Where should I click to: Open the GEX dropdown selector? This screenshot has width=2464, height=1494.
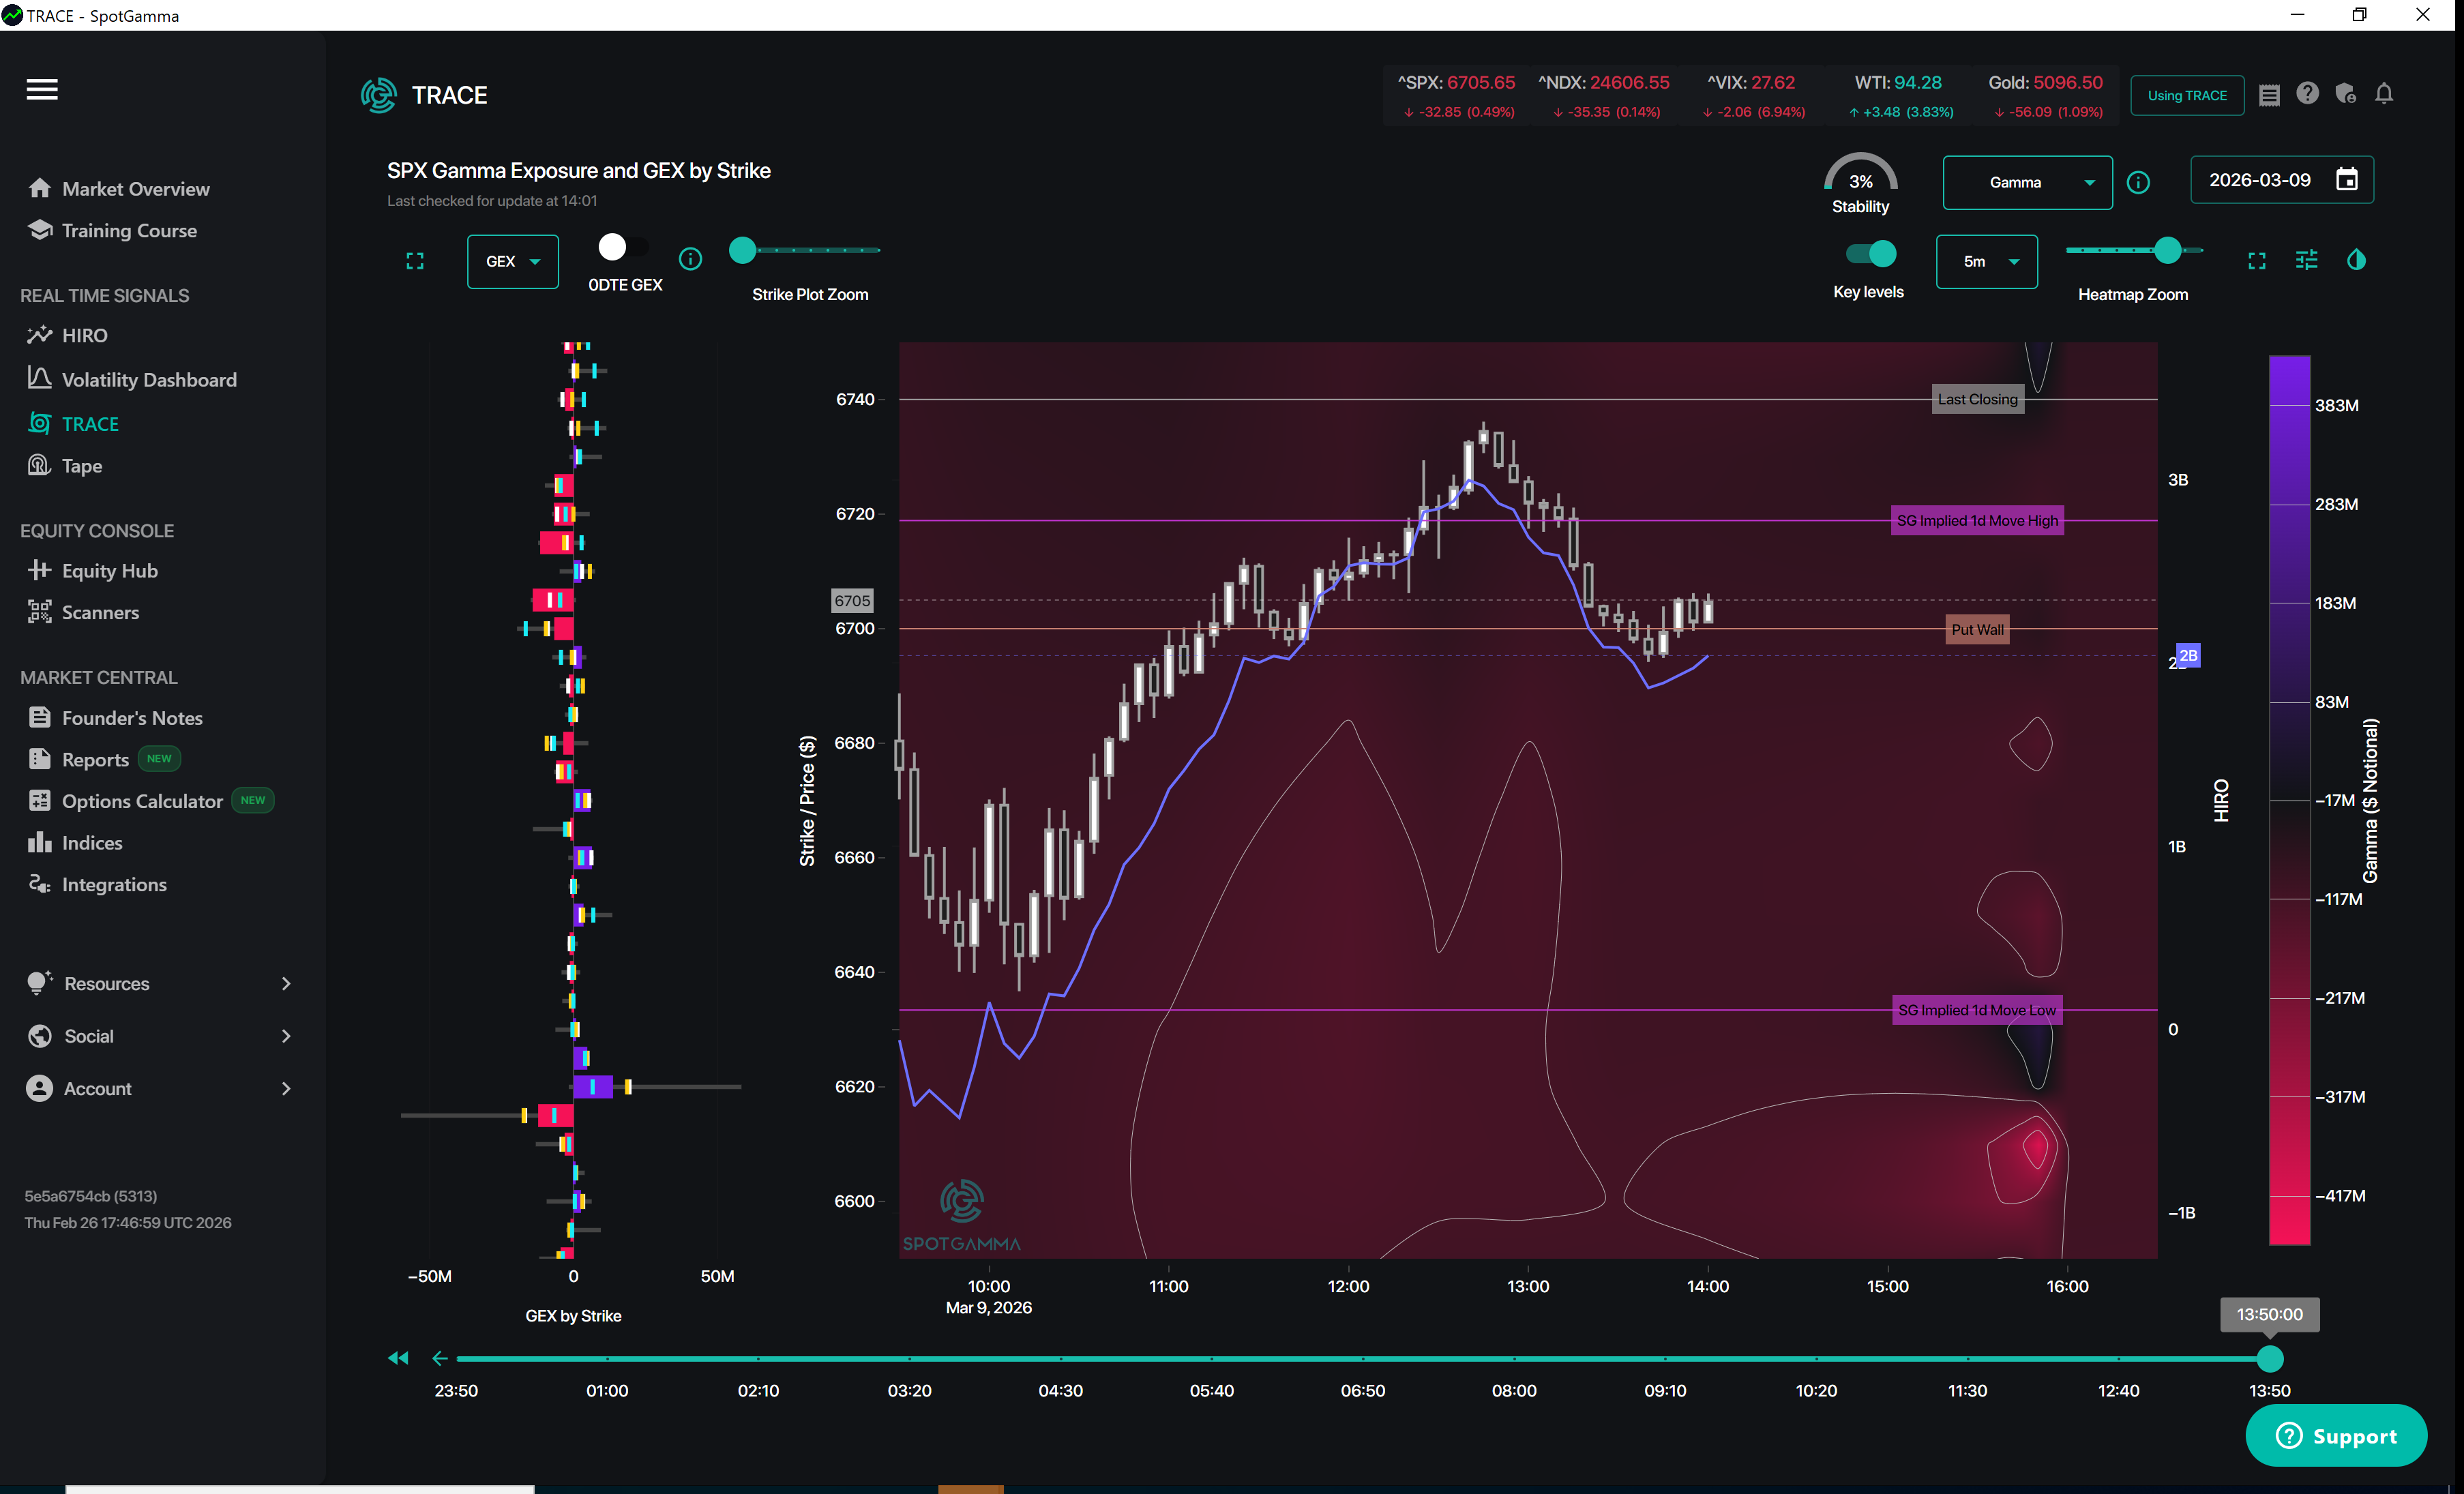point(512,261)
